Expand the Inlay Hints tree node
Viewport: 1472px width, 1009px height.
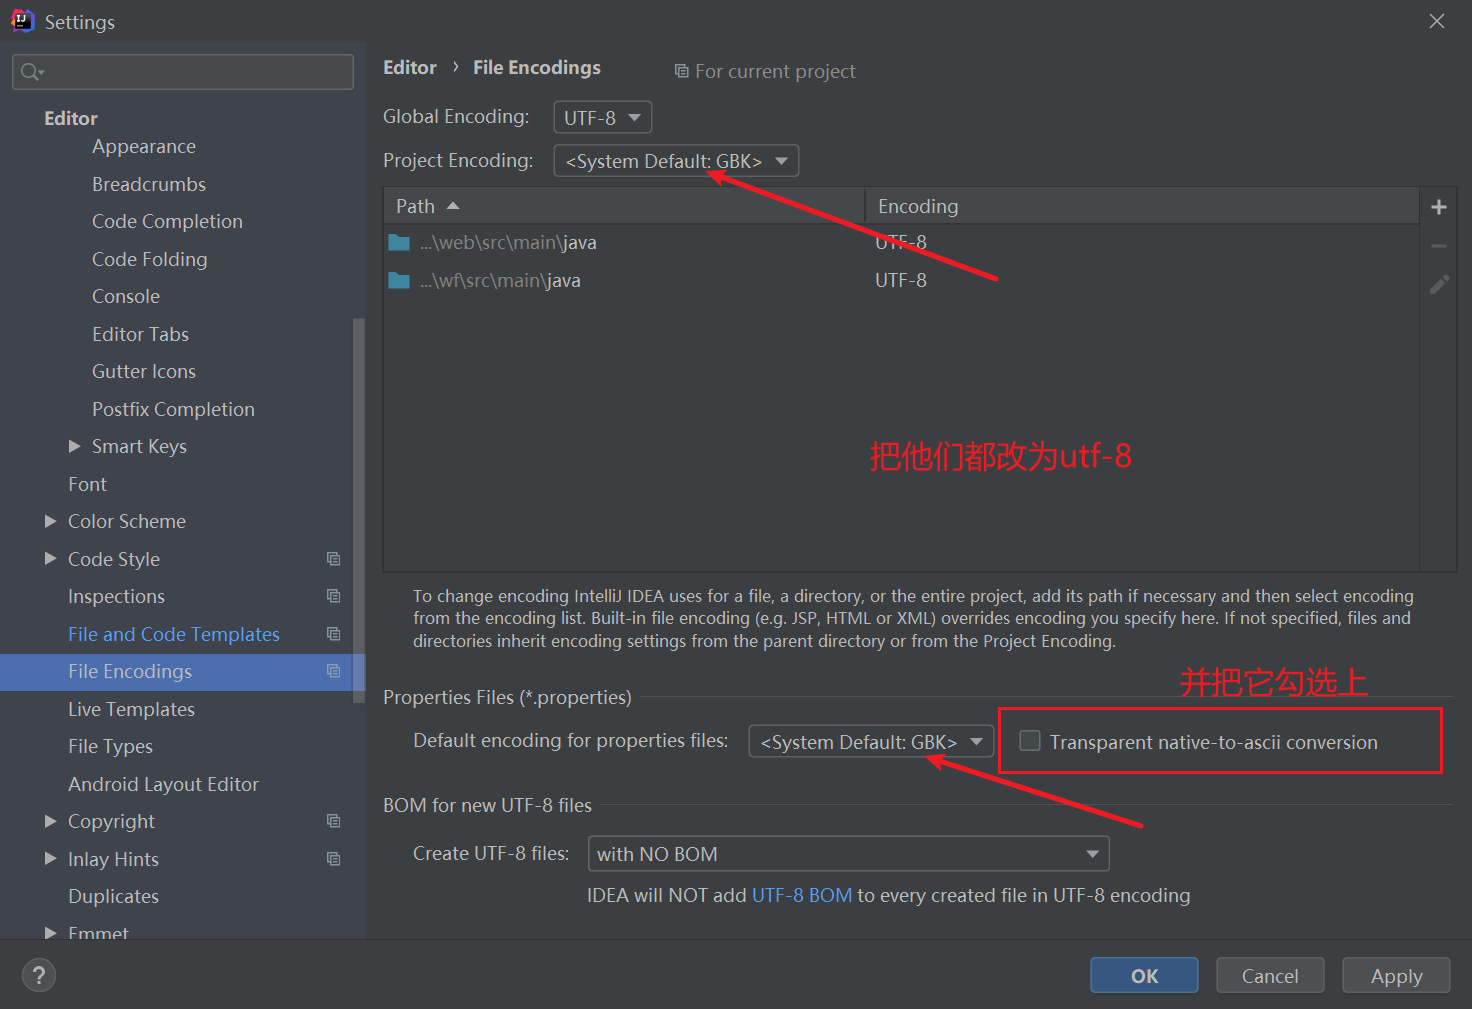[50, 859]
